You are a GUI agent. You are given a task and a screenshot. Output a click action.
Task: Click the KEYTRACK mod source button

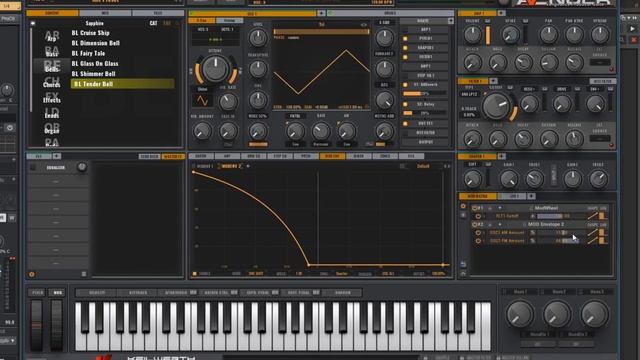138,293
